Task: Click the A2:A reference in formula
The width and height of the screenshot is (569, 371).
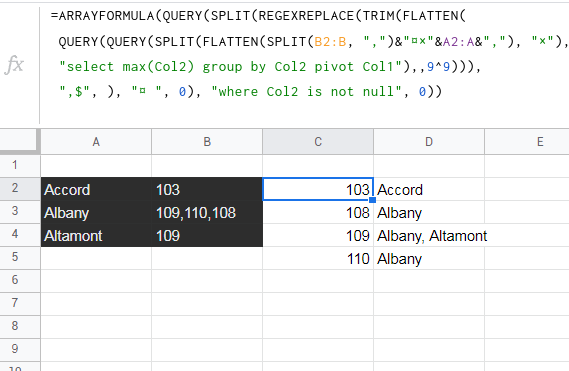Action: coord(458,42)
